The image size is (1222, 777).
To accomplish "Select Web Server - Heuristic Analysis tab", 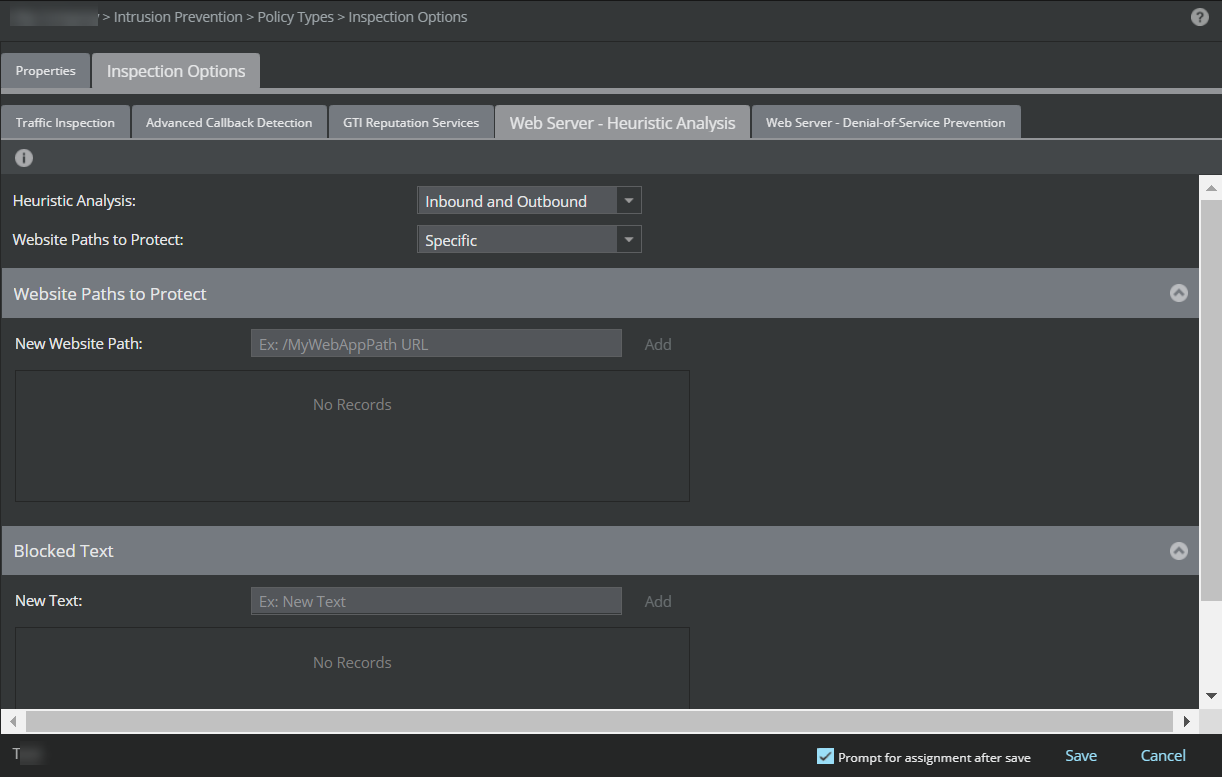I will [x=622, y=122].
